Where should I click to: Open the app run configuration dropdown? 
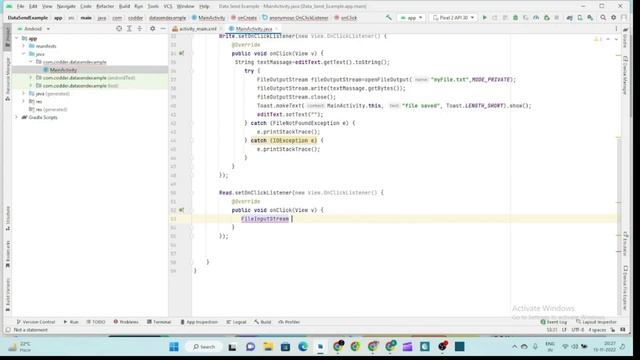[411, 18]
